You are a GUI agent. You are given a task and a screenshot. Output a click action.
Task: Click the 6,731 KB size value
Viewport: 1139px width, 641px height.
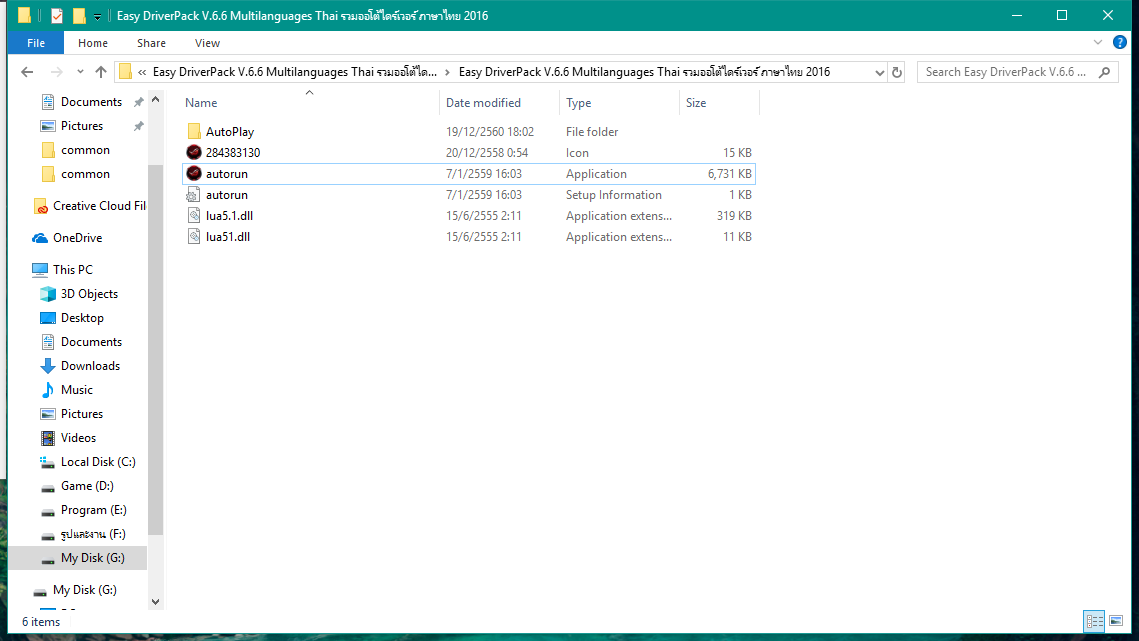coord(729,174)
